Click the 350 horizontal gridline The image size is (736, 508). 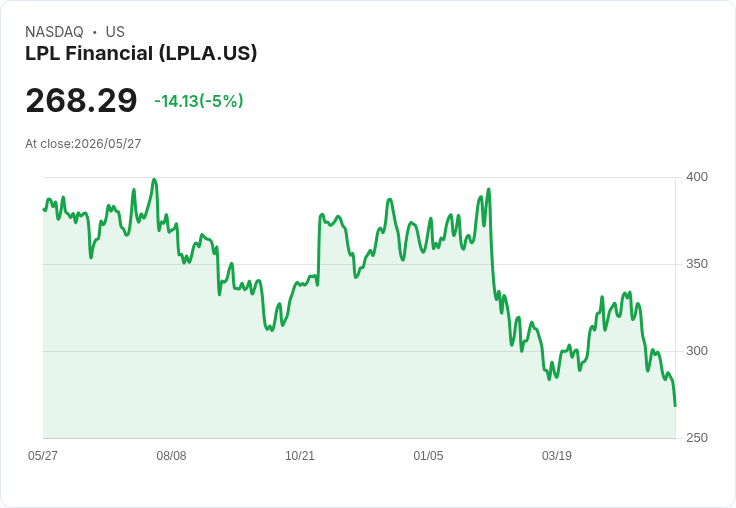click(359, 264)
